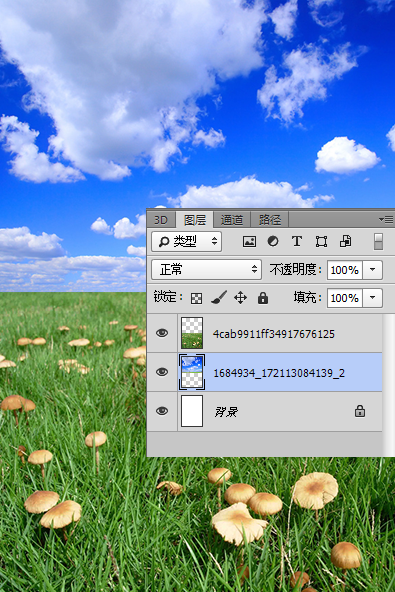Lock all padlock icon
Image resolution: width=395 pixels, height=592 pixels.
263,298
